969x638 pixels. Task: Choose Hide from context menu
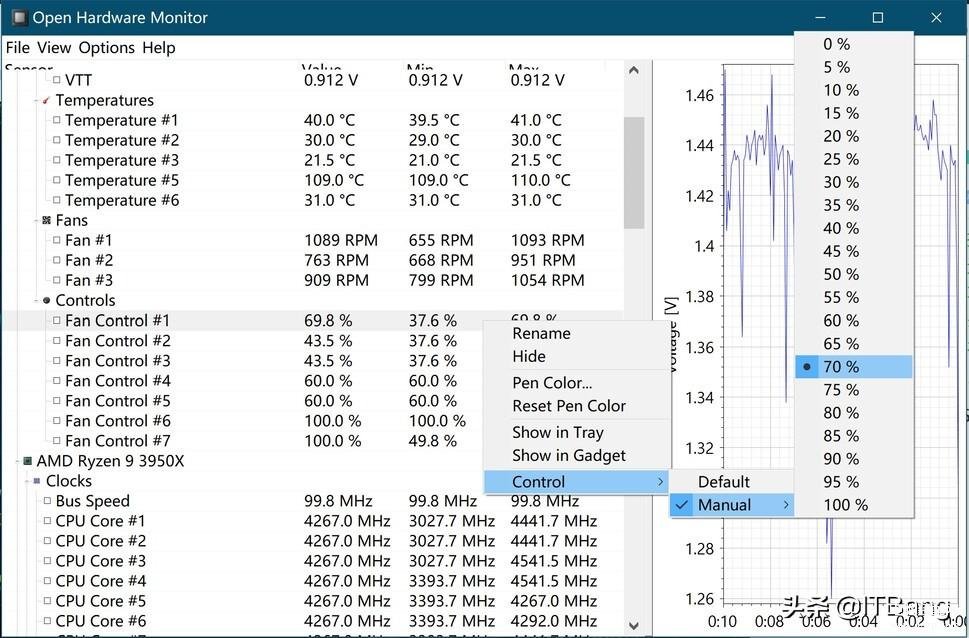[x=577, y=356]
